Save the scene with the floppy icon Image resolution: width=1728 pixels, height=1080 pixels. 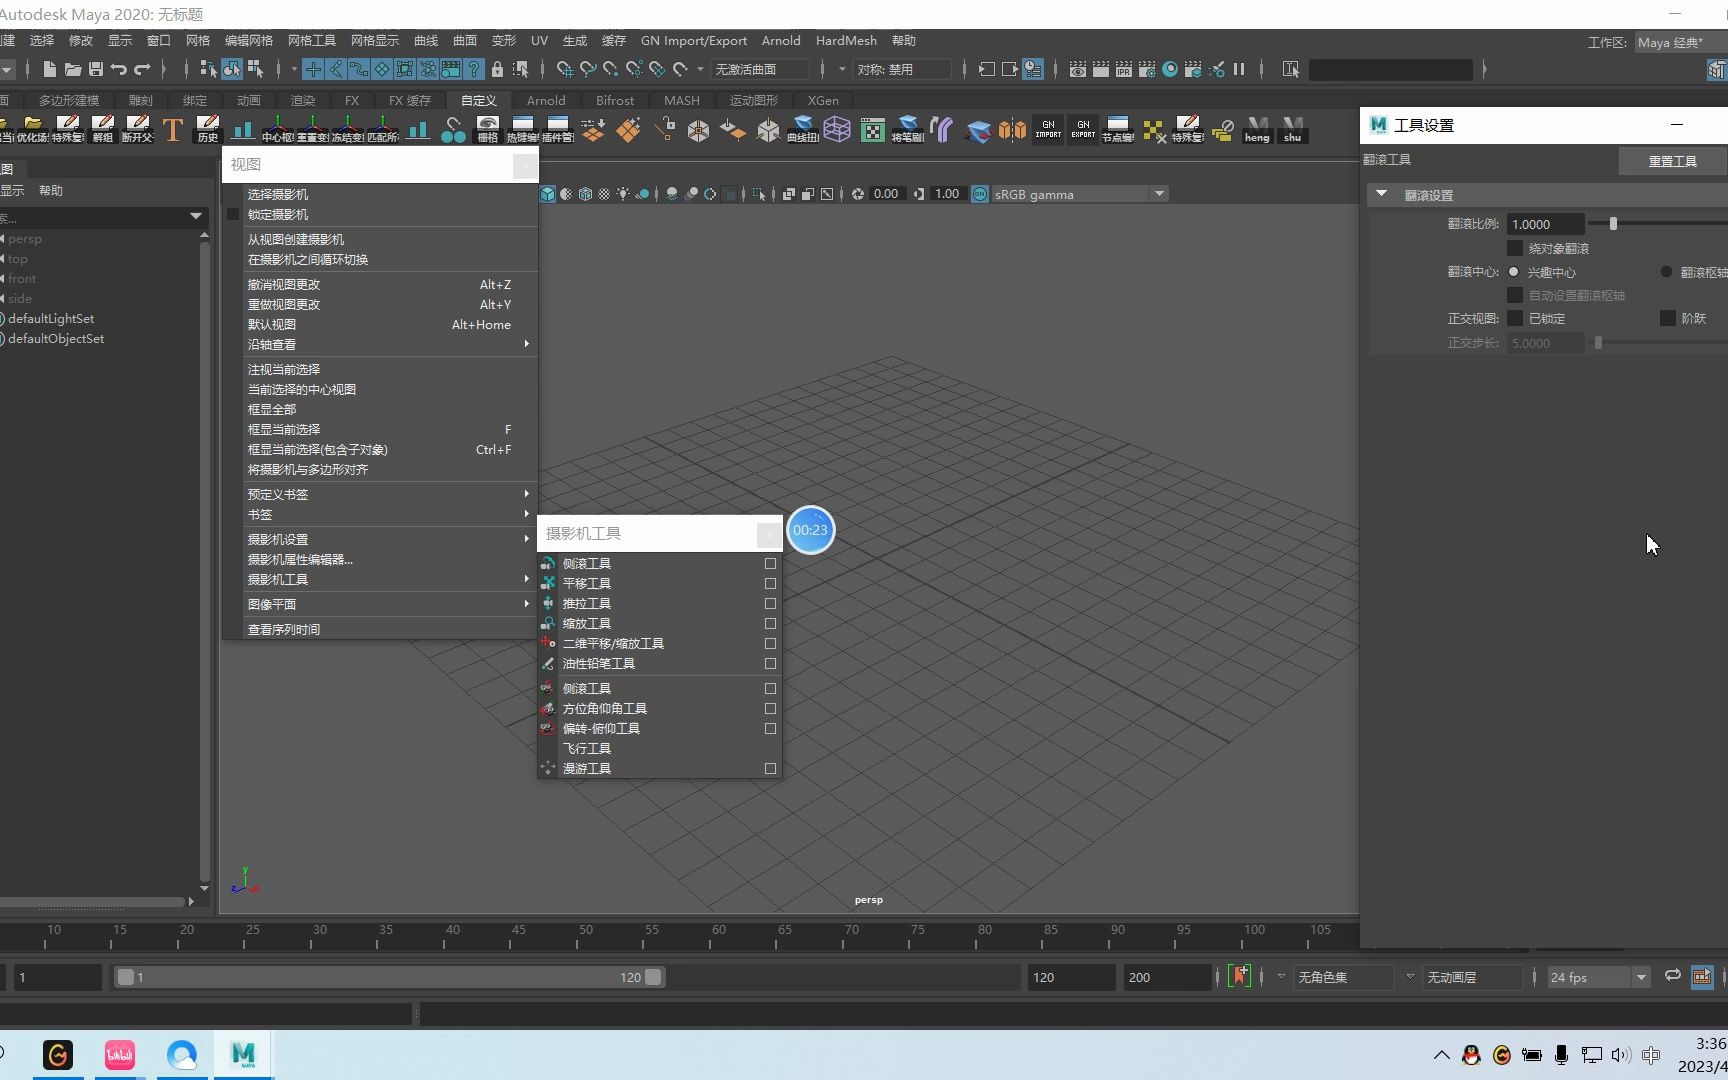[x=96, y=69]
